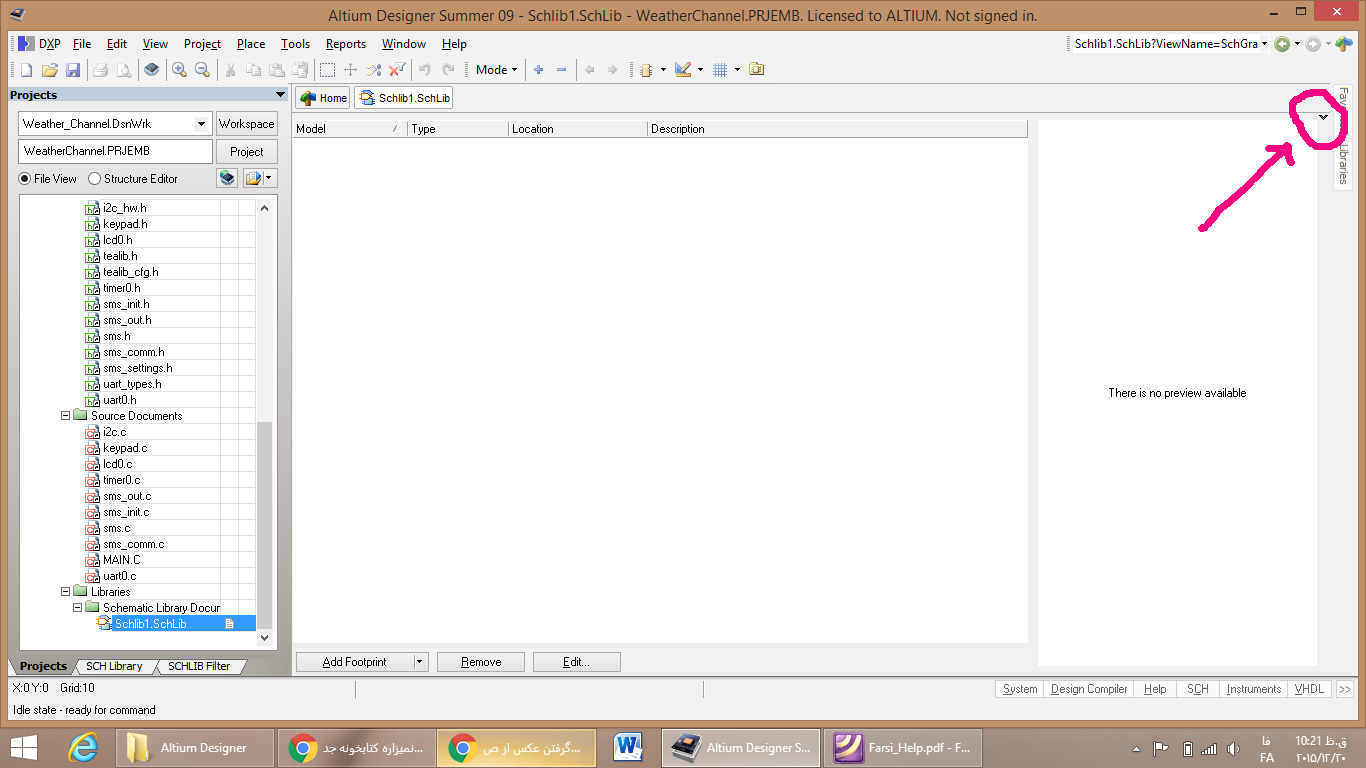Select the rectangular selection area tool
The width and height of the screenshot is (1366, 768).
point(327,70)
